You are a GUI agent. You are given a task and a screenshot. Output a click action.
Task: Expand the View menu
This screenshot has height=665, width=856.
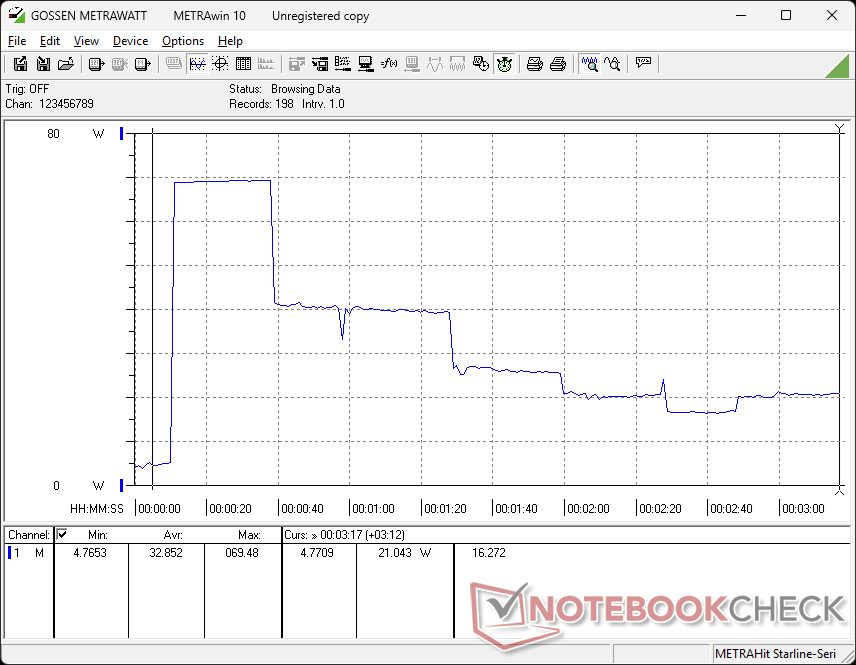pyautogui.click(x=86, y=41)
